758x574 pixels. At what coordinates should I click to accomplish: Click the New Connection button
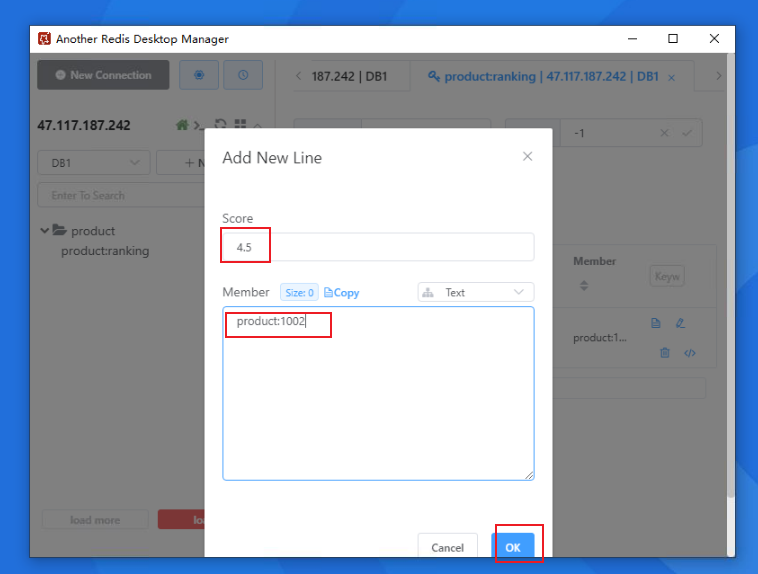(103, 75)
